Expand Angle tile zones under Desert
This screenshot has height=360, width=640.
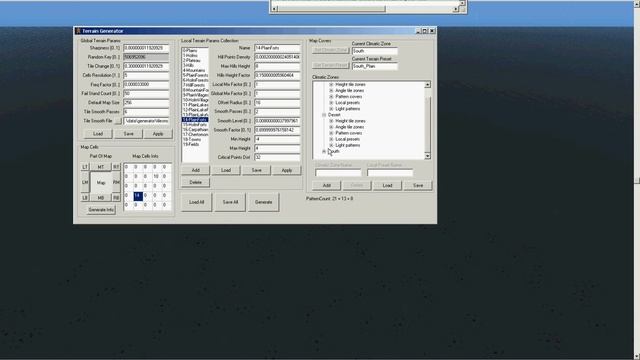[331, 127]
